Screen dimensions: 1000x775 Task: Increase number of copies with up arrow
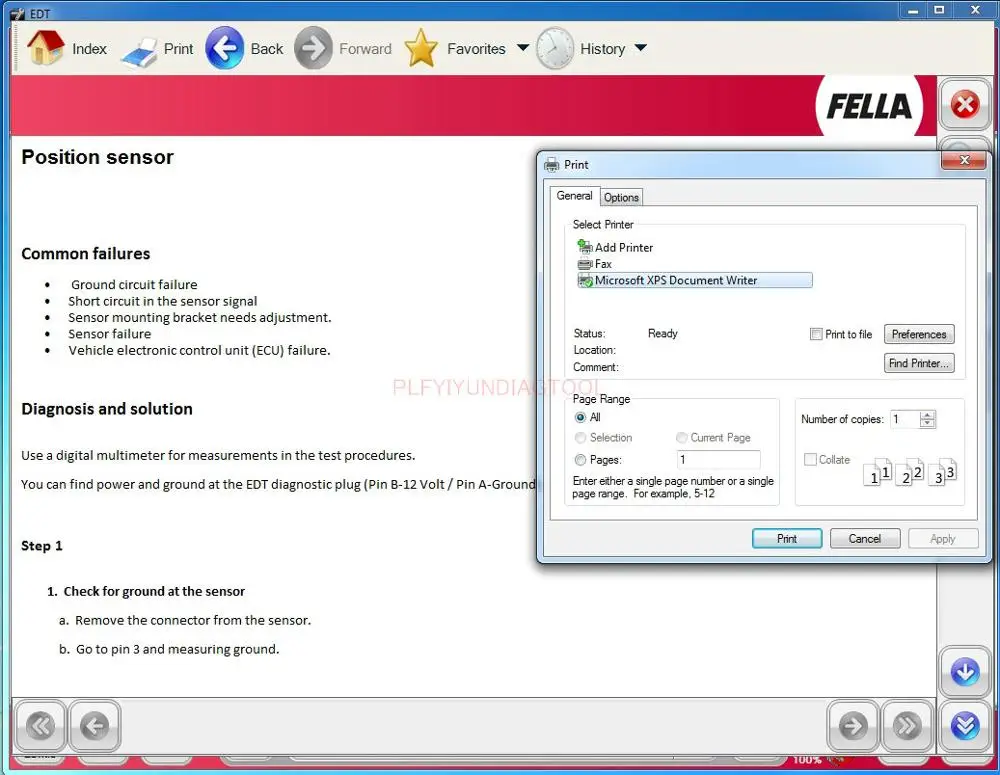[x=927, y=415]
